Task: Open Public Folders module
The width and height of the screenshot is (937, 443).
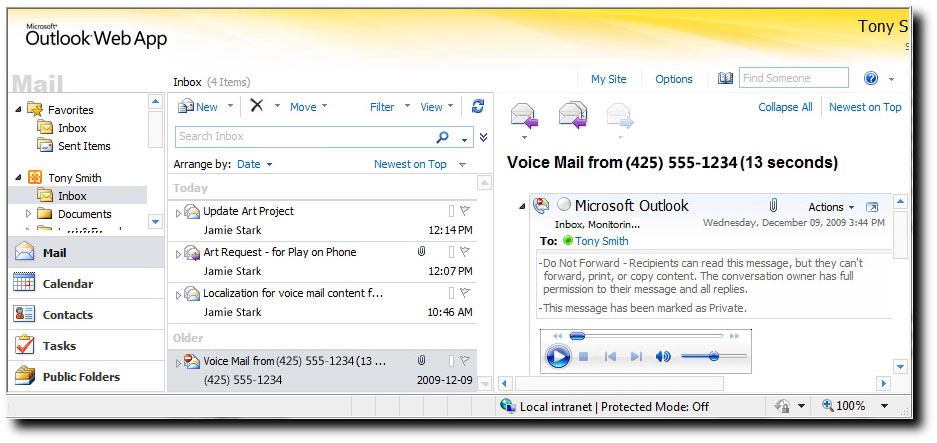Action: tap(86, 377)
